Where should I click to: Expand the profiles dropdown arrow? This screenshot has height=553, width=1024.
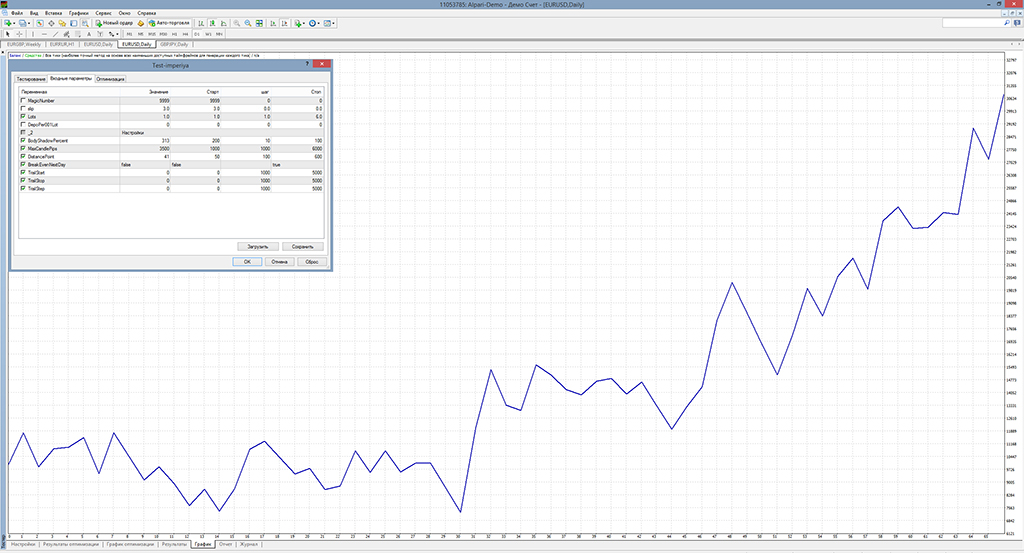pyautogui.click(x=29, y=23)
